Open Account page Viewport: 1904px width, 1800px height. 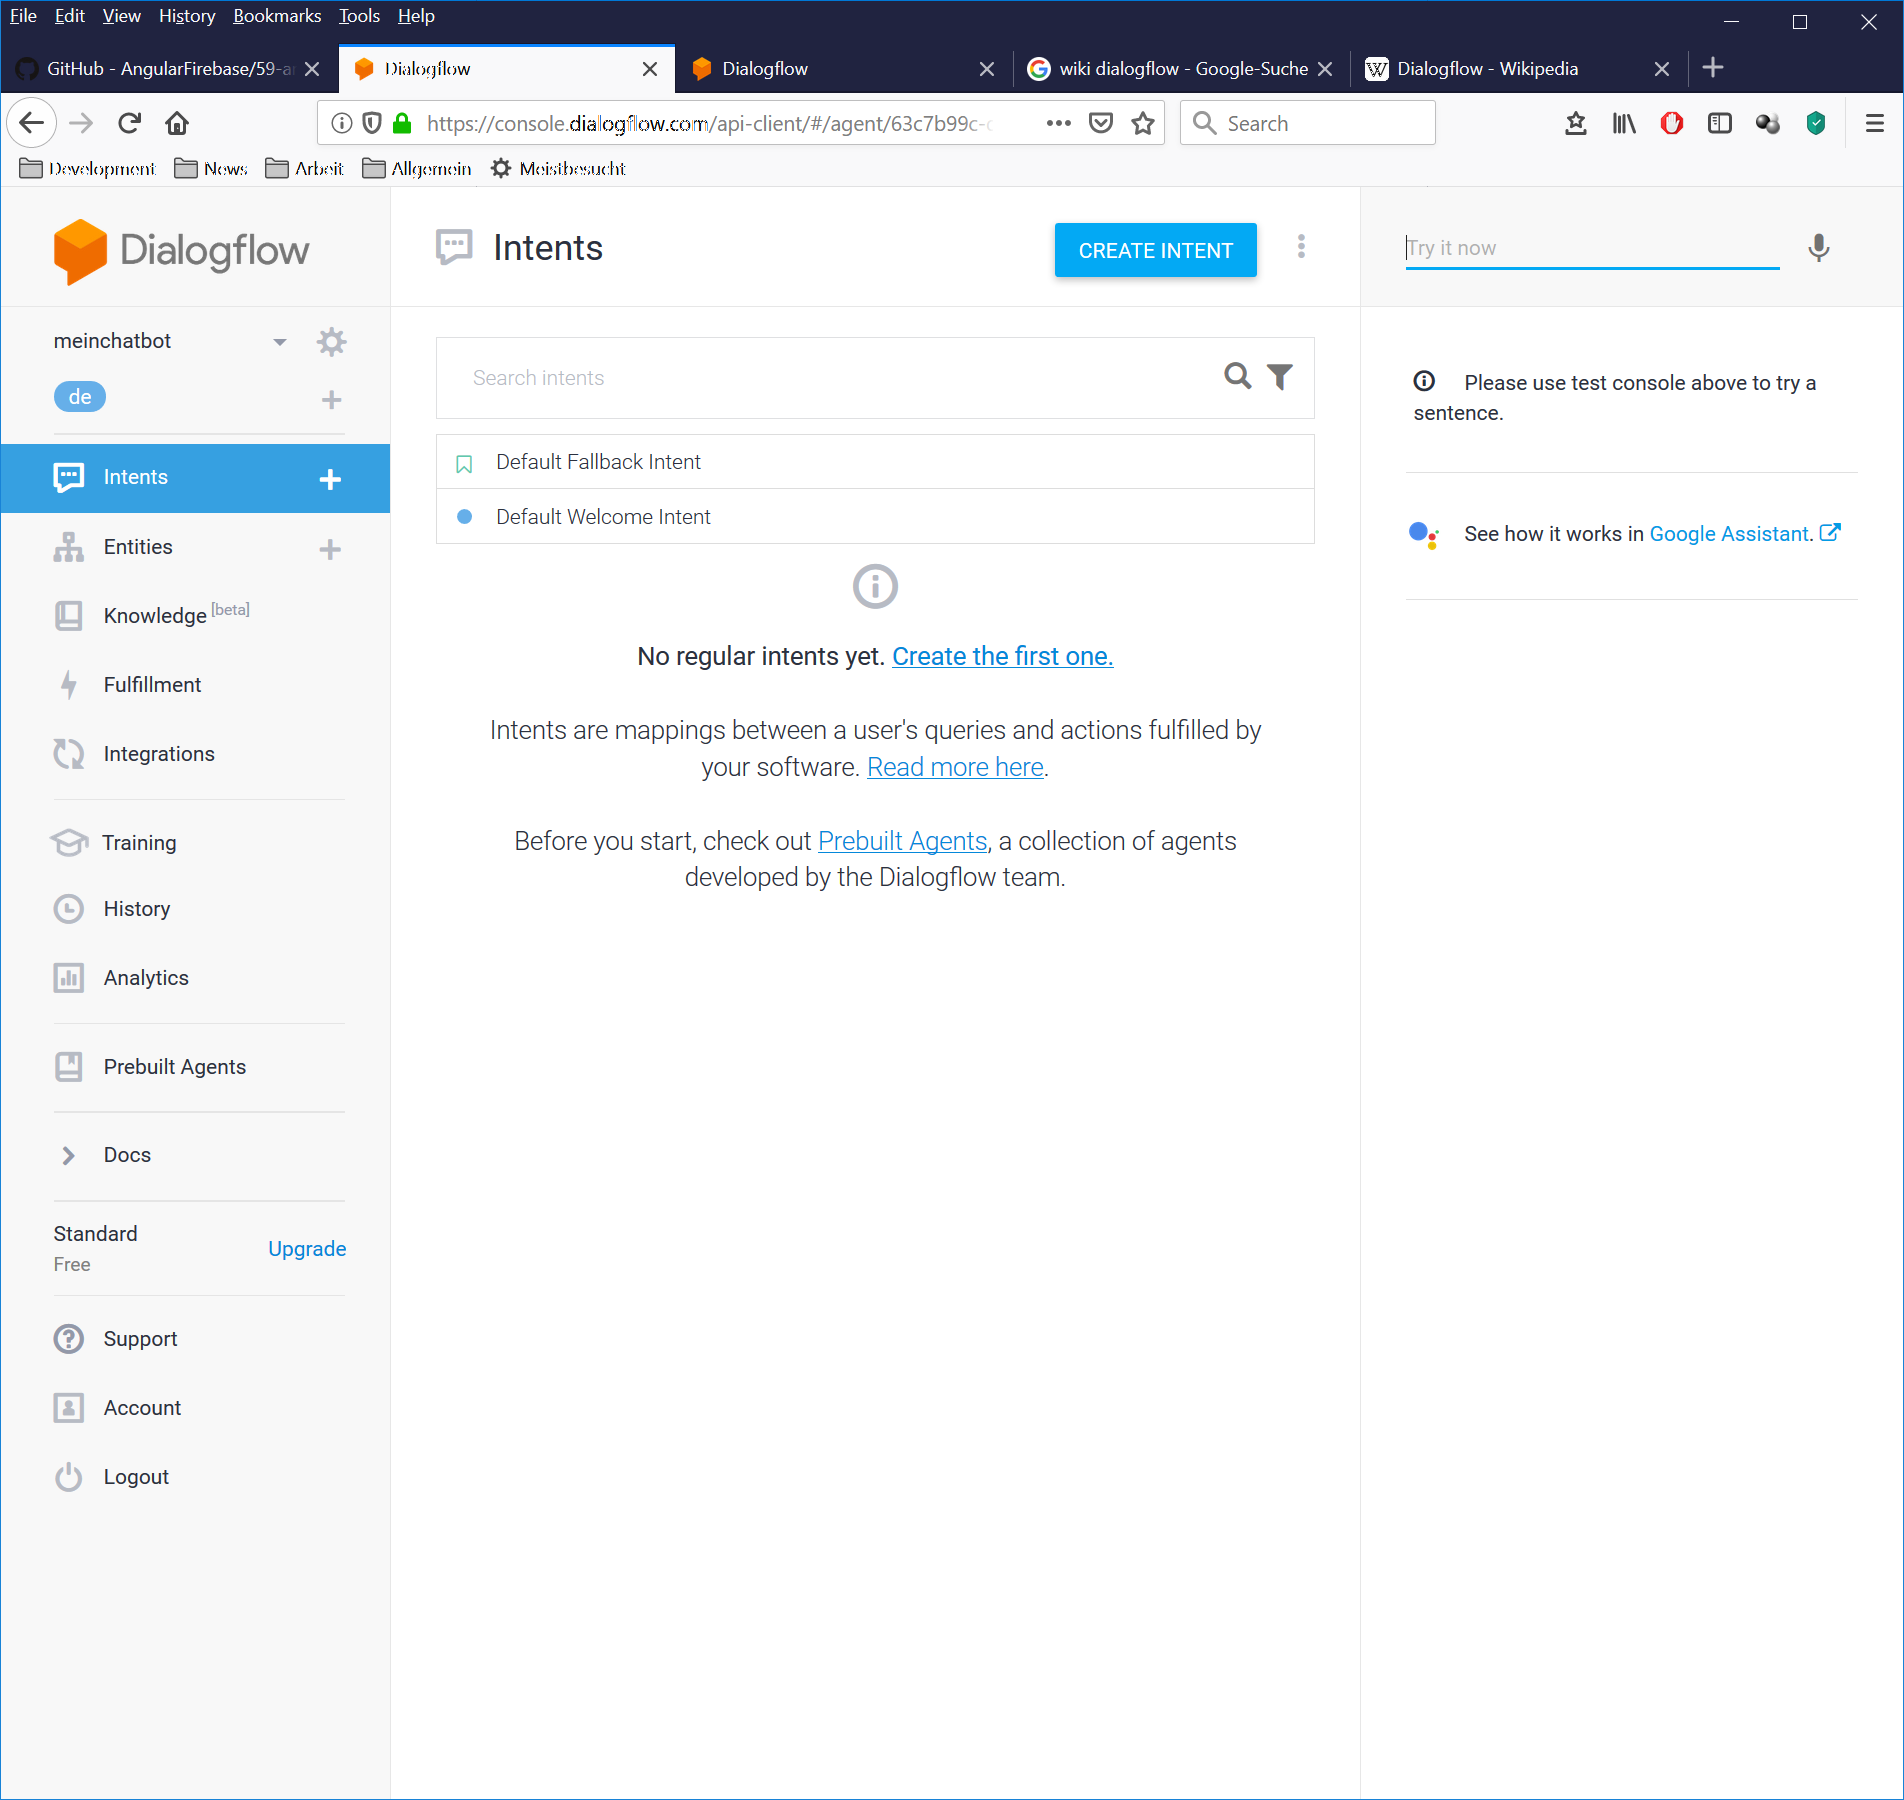pos(142,1408)
